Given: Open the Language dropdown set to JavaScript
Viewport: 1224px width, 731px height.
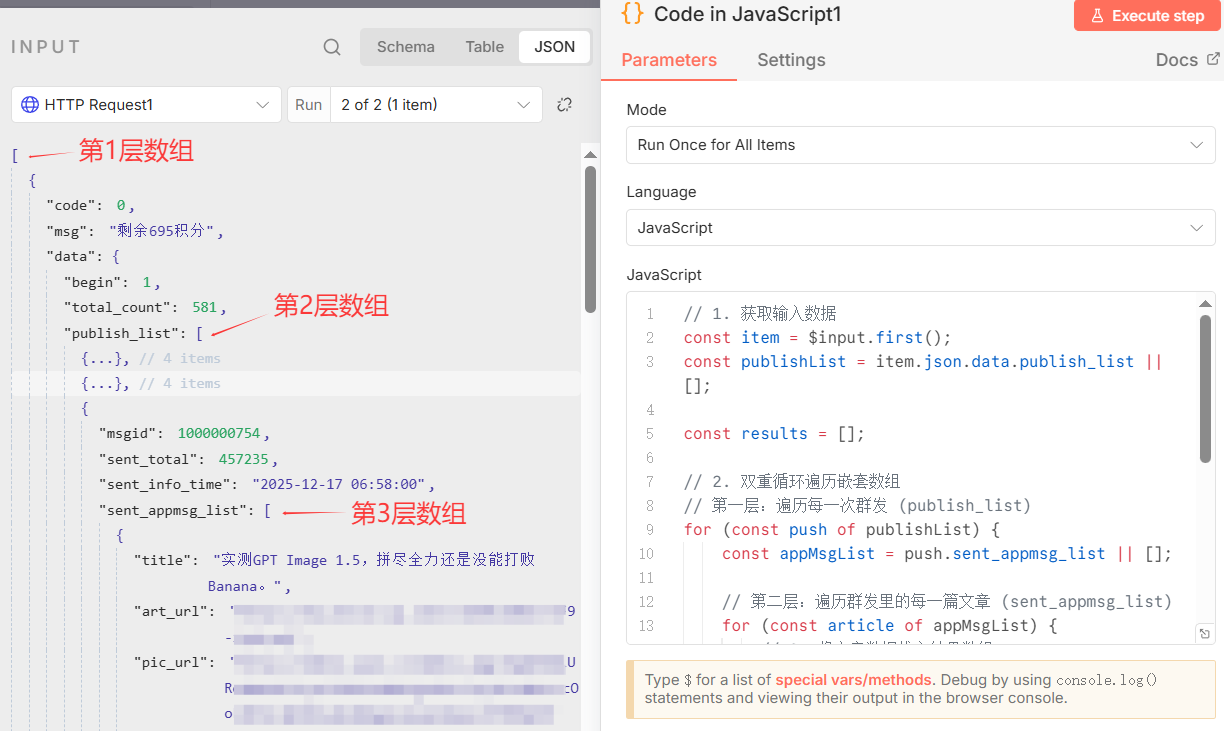Looking at the screenshot, I should pyautogui.click(x=919, y=227).
